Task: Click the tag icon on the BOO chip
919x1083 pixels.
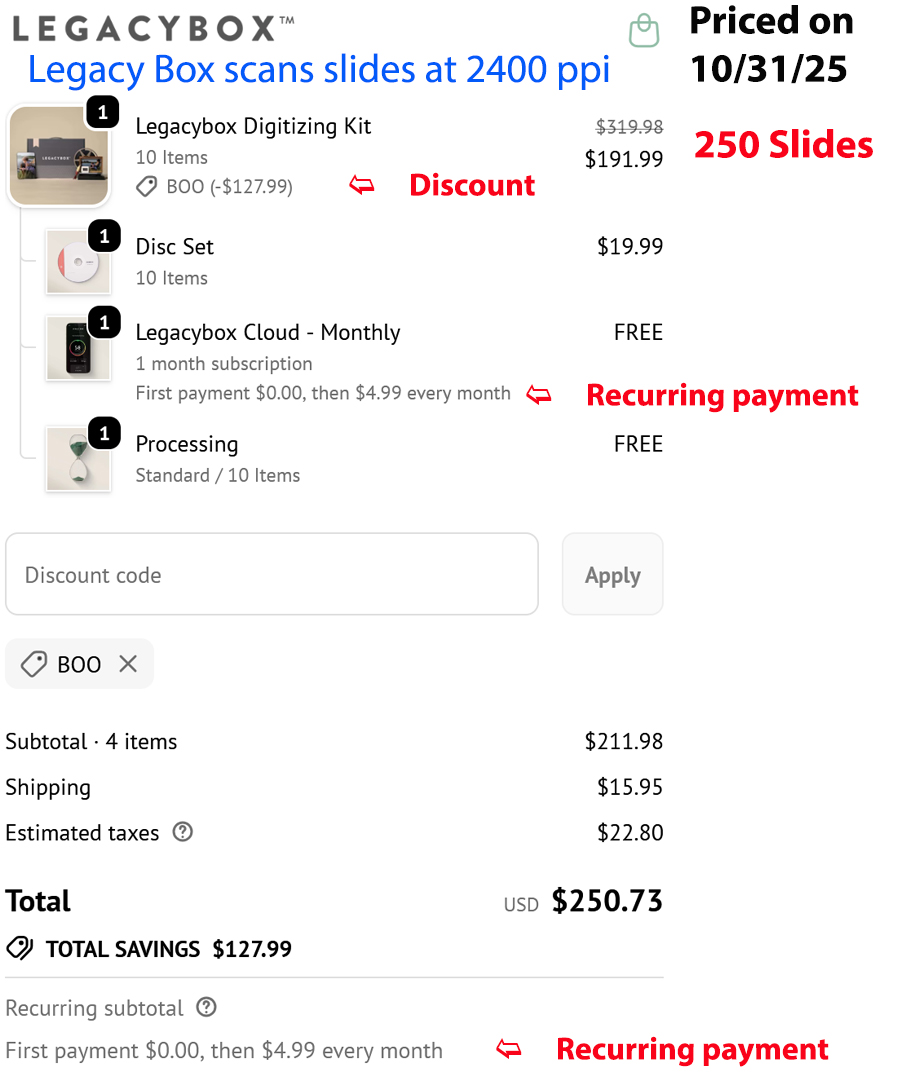Action: (x=33, y=663)
